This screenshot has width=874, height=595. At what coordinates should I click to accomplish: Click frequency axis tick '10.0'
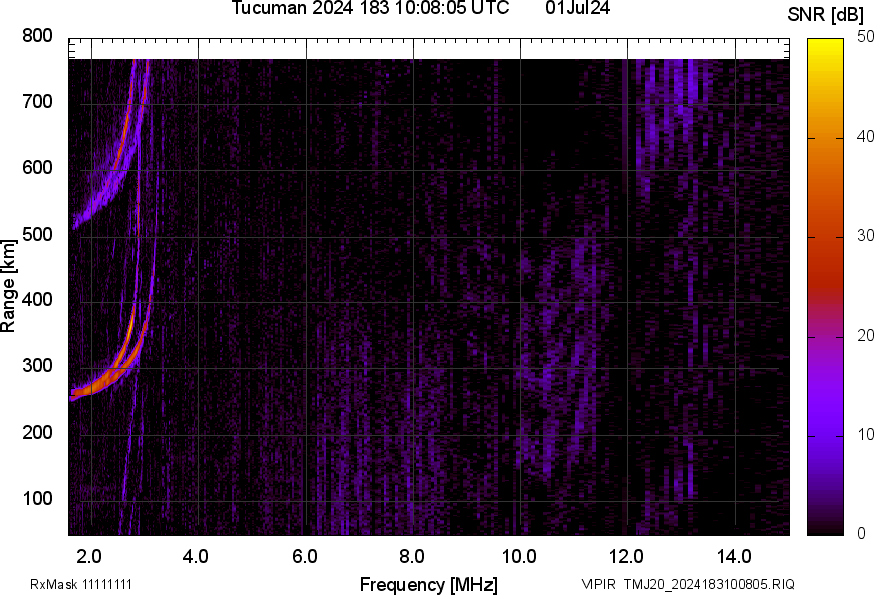(x=519, y=556)
